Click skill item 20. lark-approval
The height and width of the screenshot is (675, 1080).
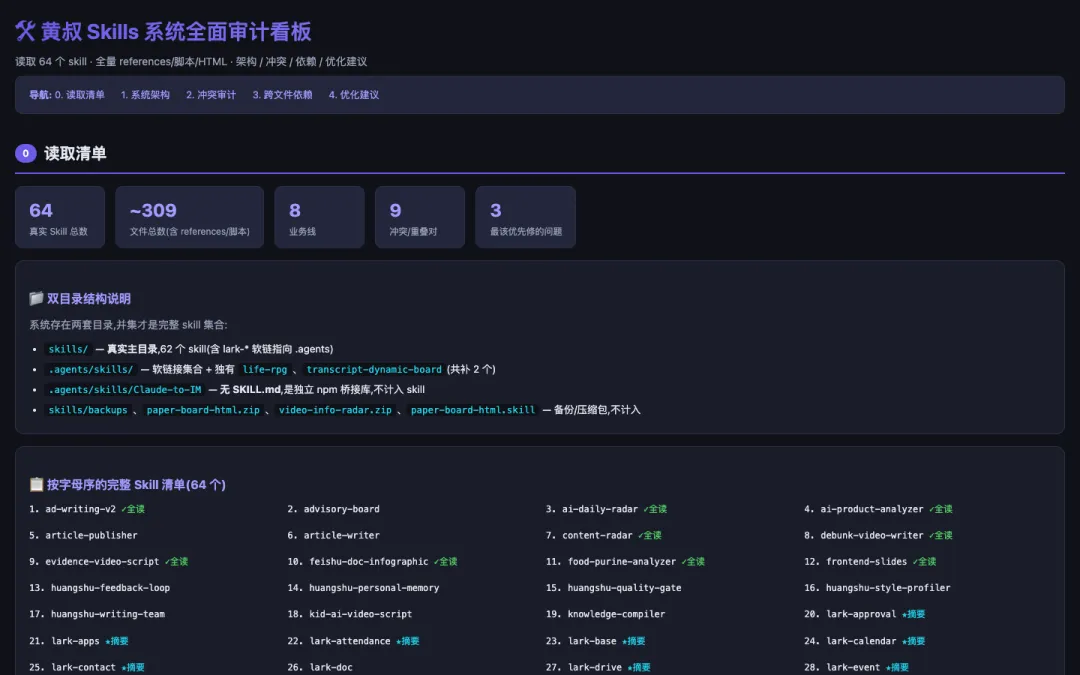click(864, 614)
